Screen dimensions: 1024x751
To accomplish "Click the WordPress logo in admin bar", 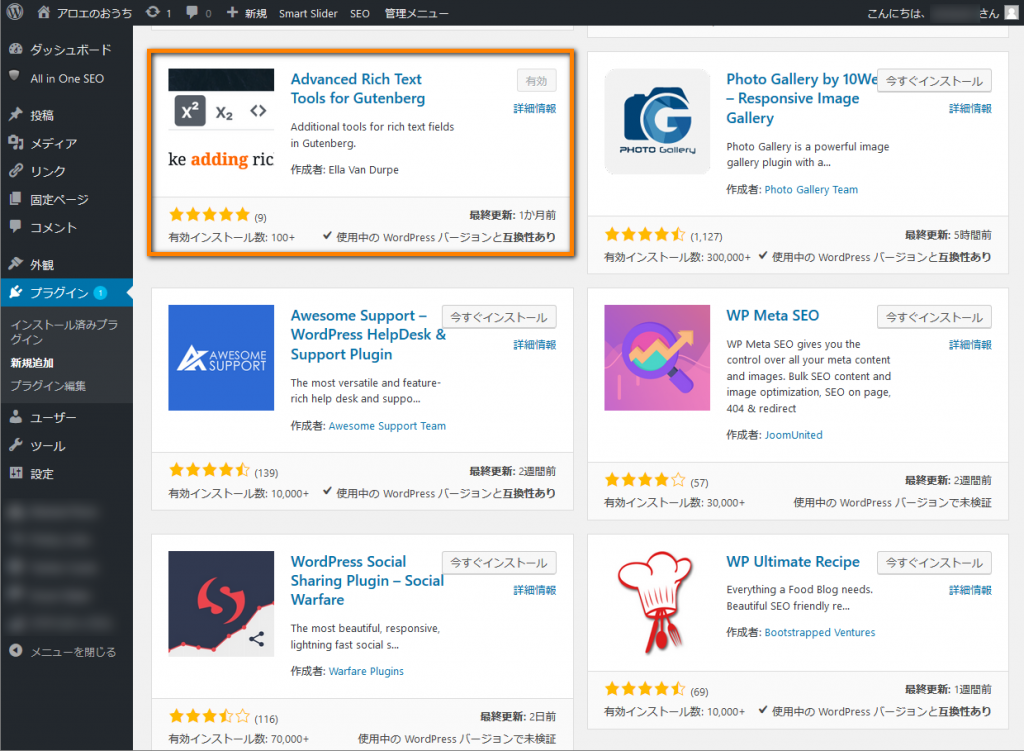I will [x=15, y=13].
